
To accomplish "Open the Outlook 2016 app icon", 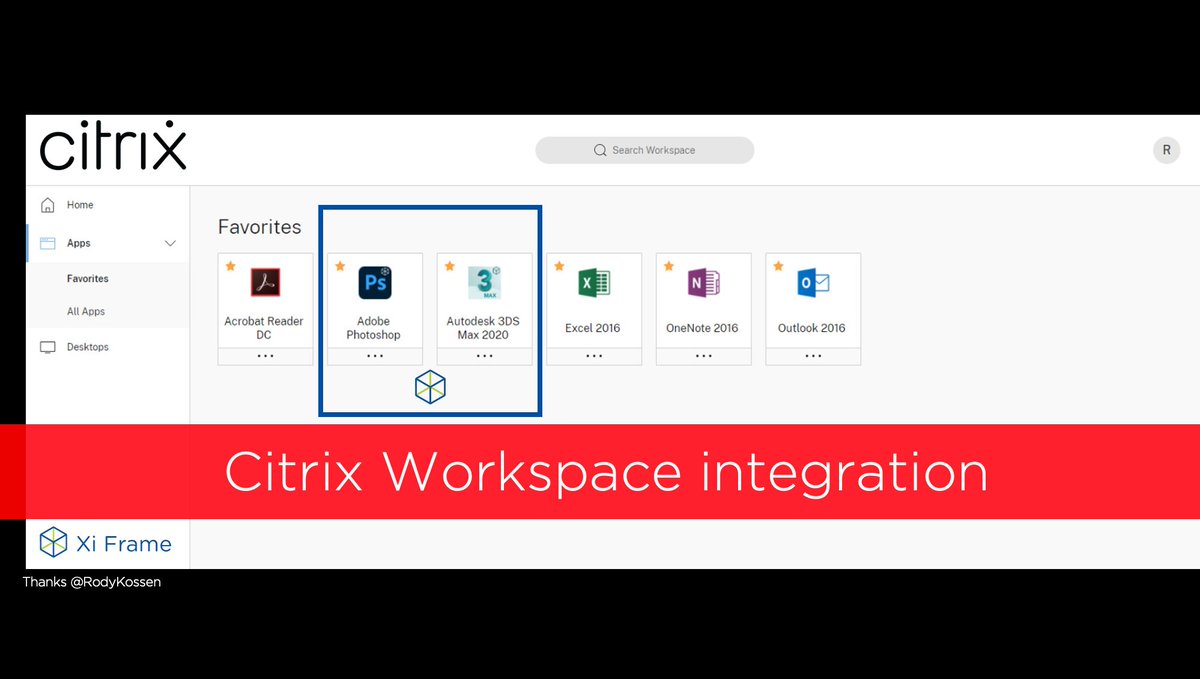I will [x=813, y=283].
